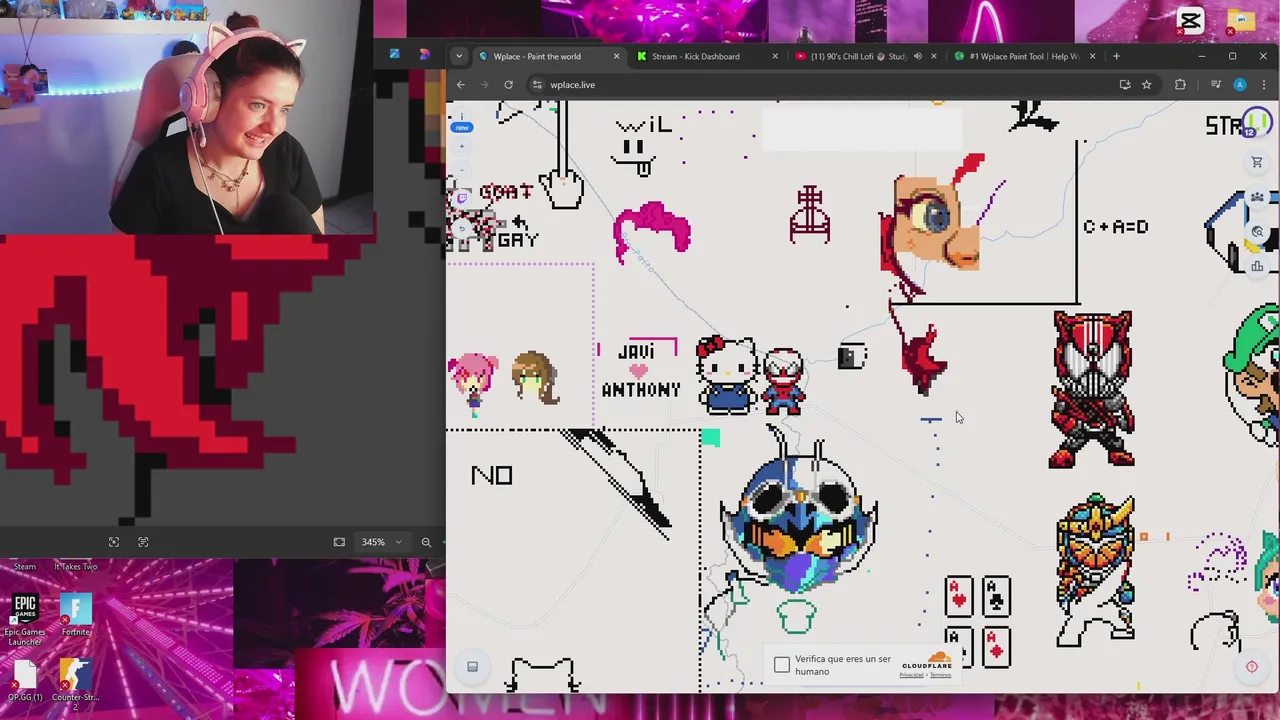Click zoom out magnifier in image viewer
Viewport: 1280px width, 720px height.
(426, 542)
